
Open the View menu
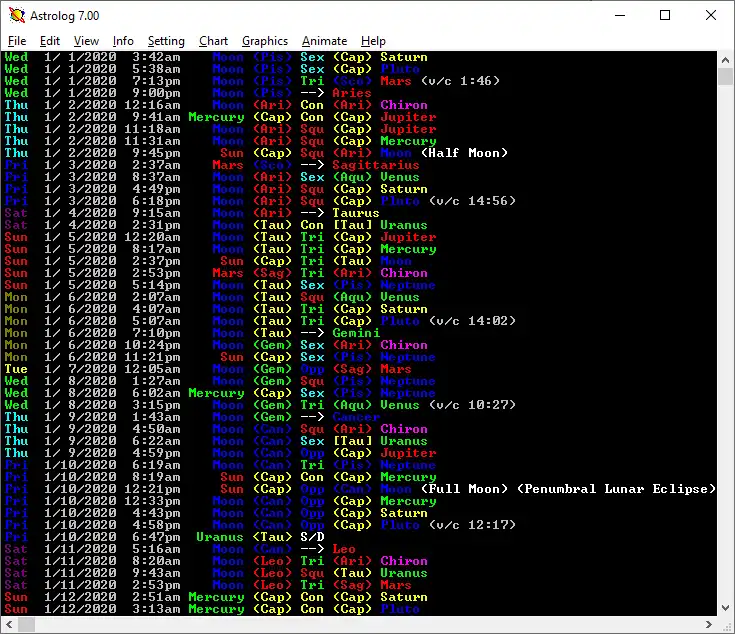(86, 41)
